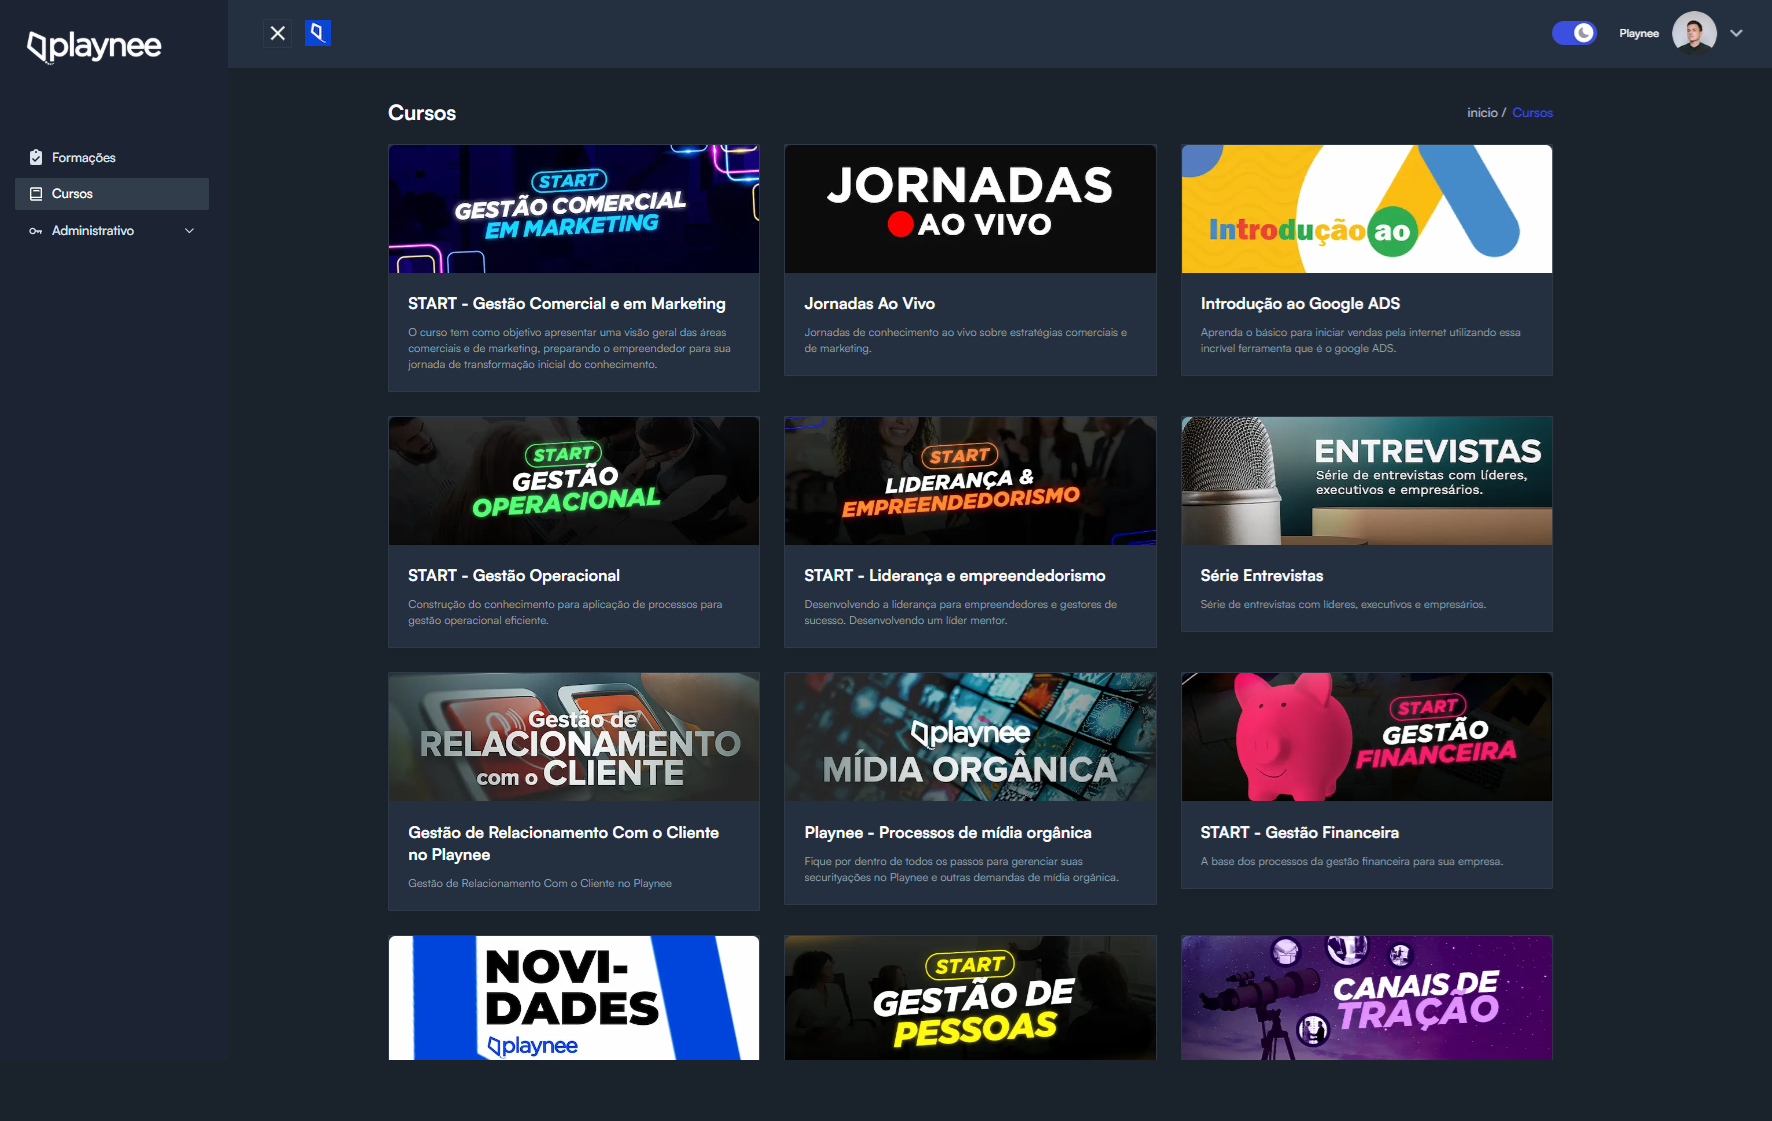Open Série Entrevistas course title

pos(1262,576)
